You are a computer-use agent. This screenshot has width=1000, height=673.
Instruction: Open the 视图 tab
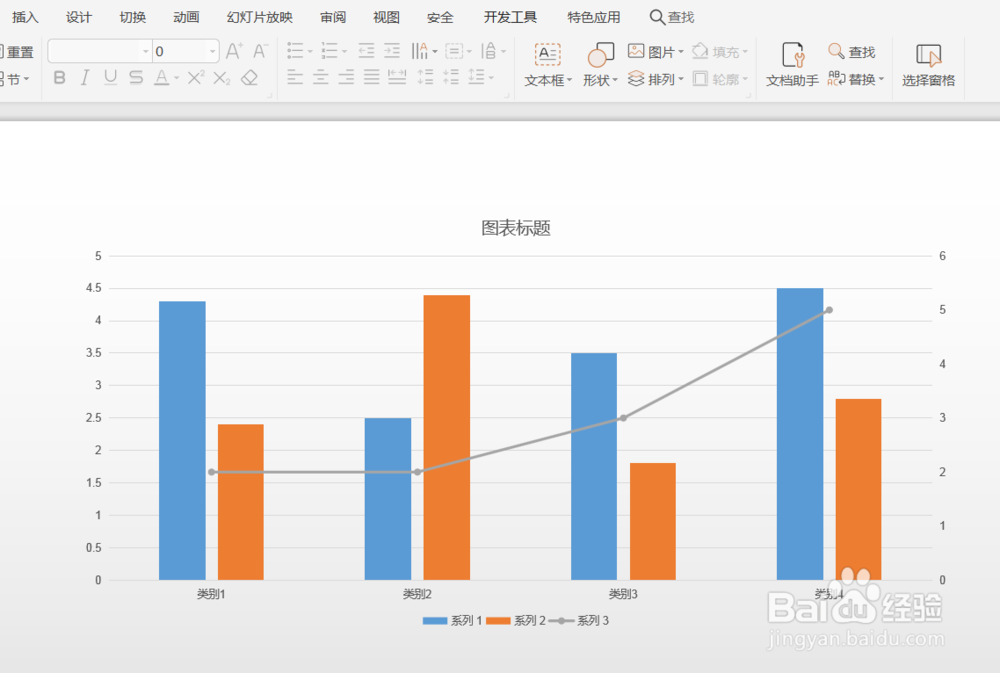[x=386, y=17]
